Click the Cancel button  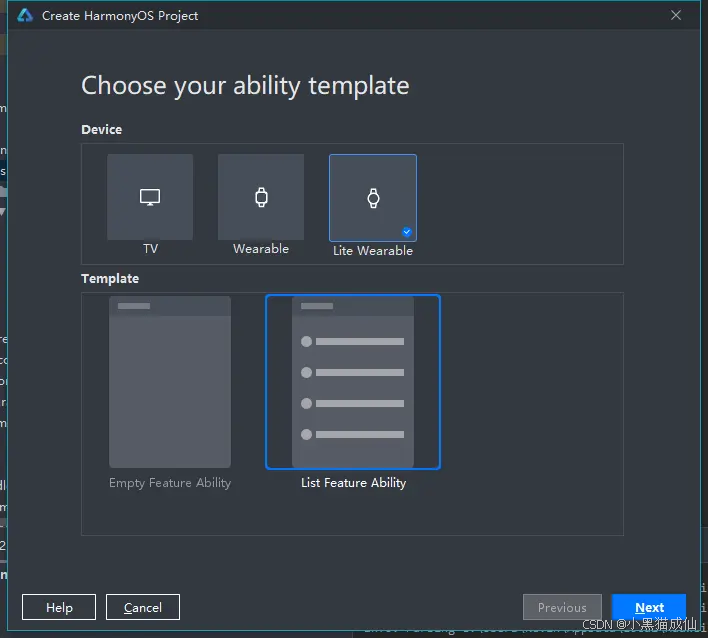pos(143,607)
